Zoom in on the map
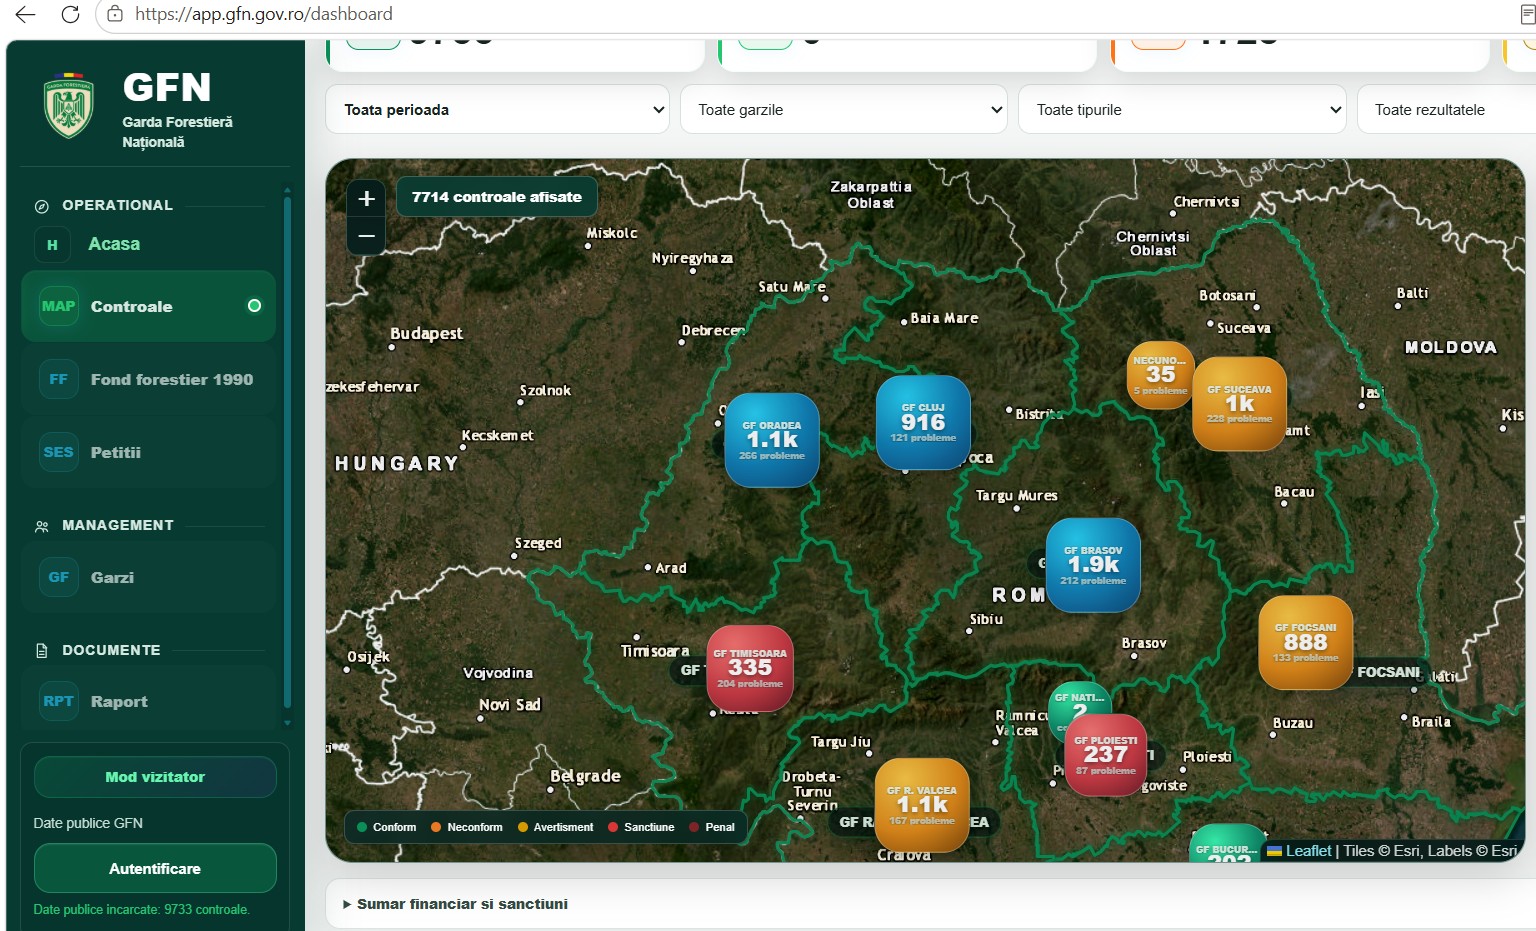 click(x=367, y=198)
